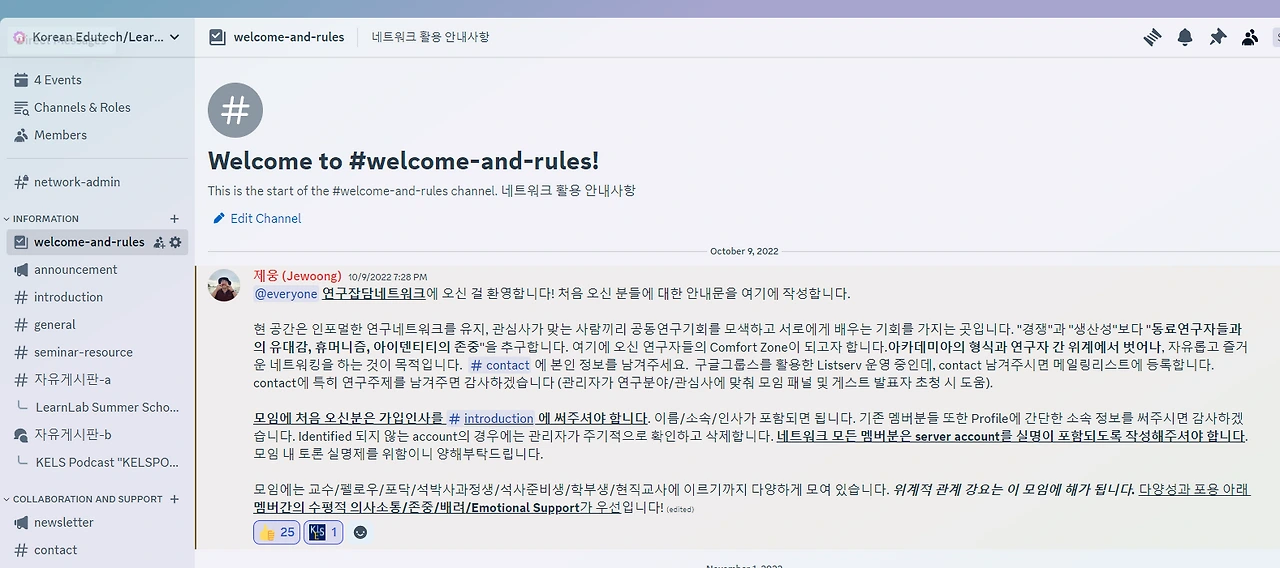Click pencil icon beside Edit Channel
The height and width of the screenshot is (568, 1280).
[x=219, y=218]
